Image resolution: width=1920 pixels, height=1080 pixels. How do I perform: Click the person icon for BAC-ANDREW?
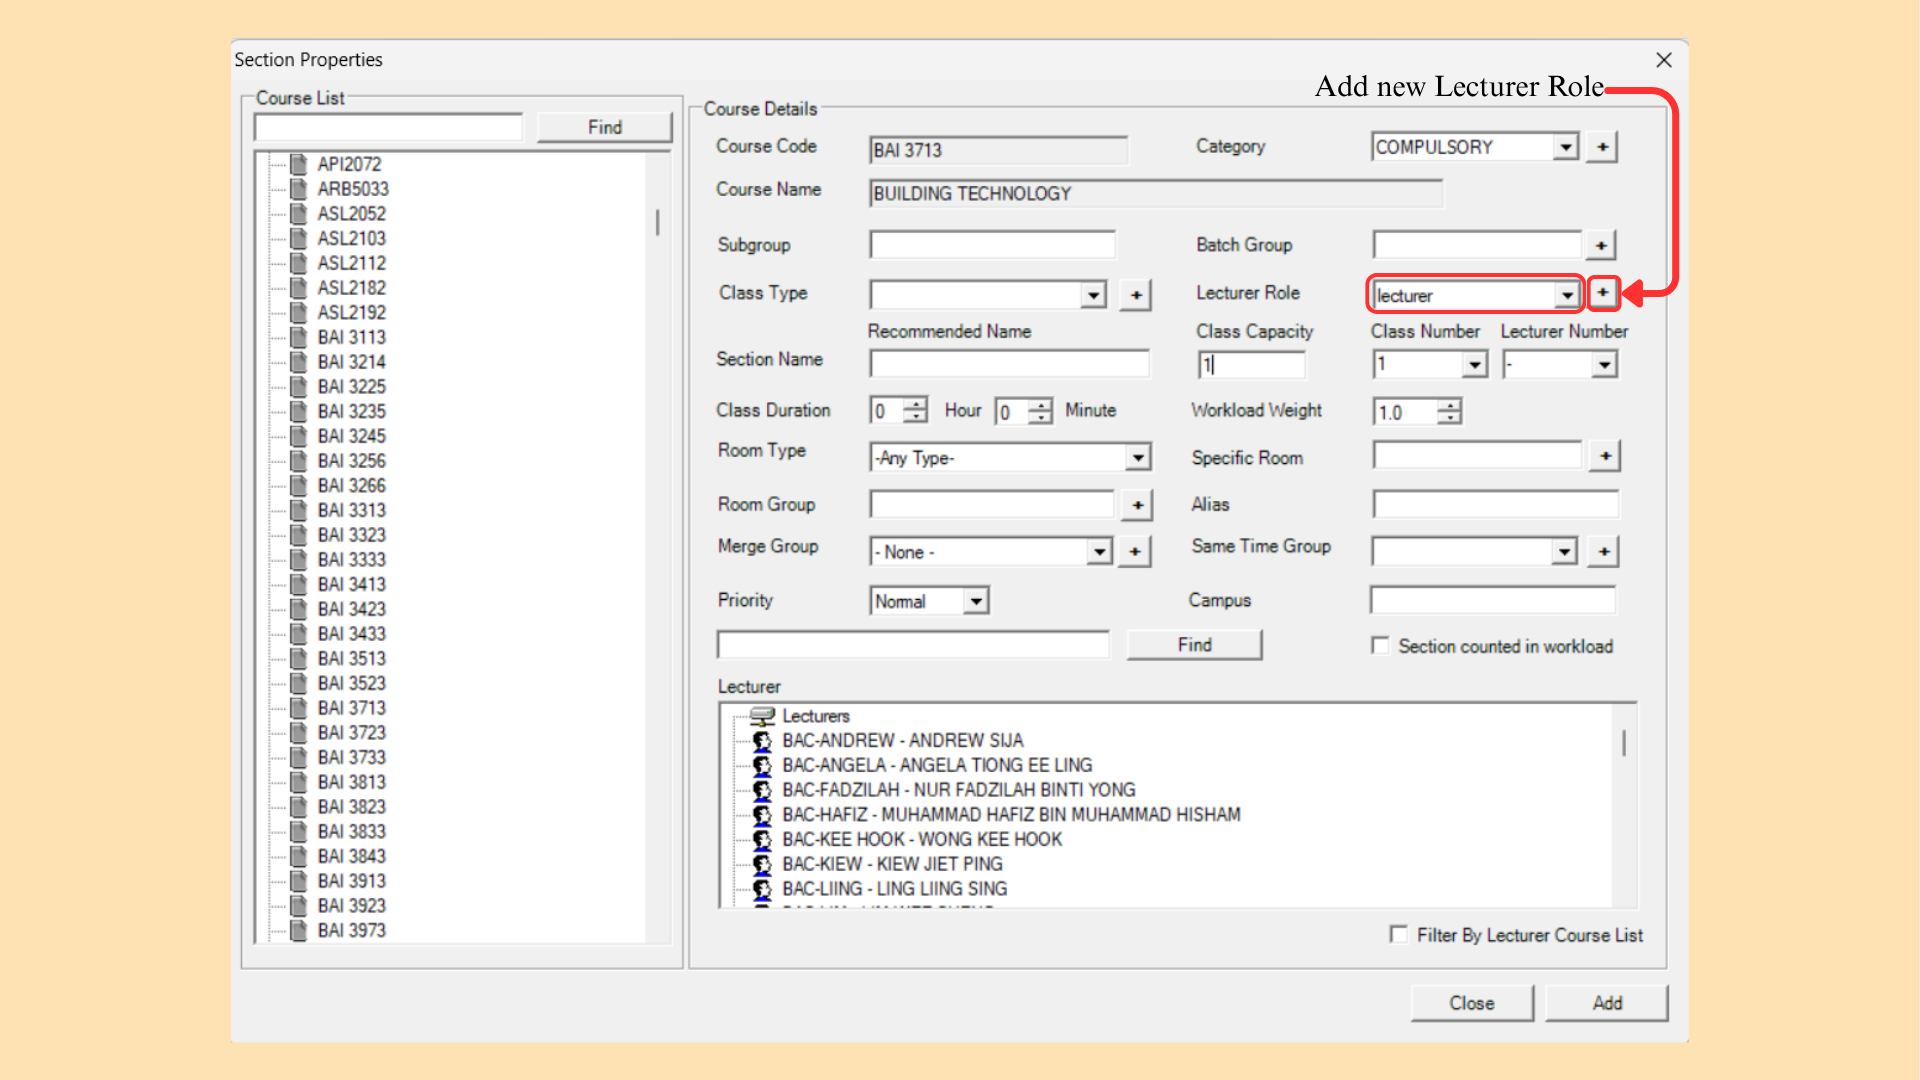(762, 741)
